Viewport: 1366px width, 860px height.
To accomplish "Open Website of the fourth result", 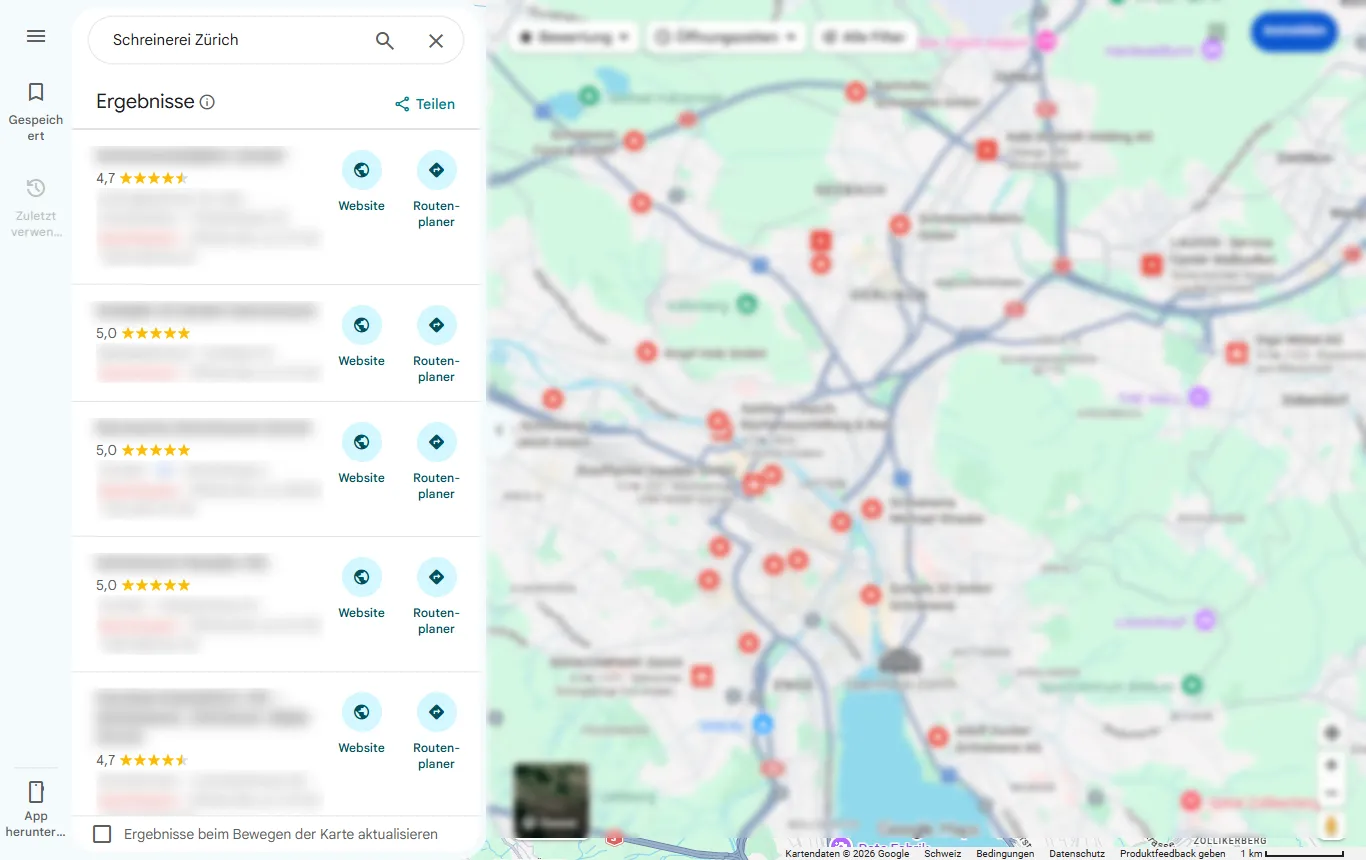I will click(x=361, y=589).
